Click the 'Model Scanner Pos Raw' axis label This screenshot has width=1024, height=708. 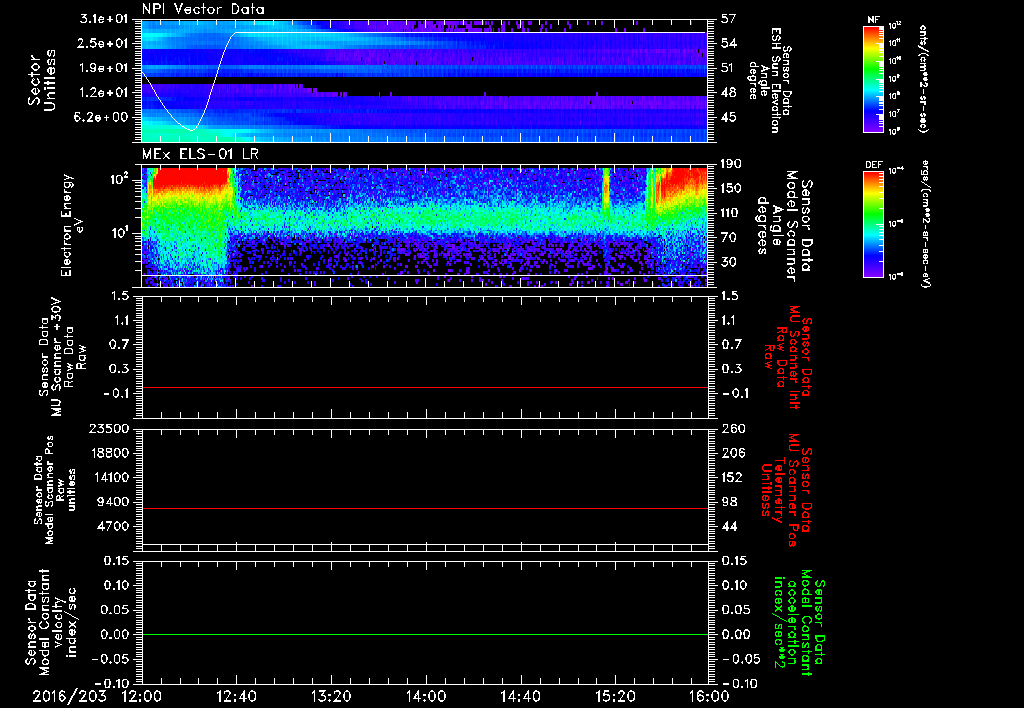[55, 491]
